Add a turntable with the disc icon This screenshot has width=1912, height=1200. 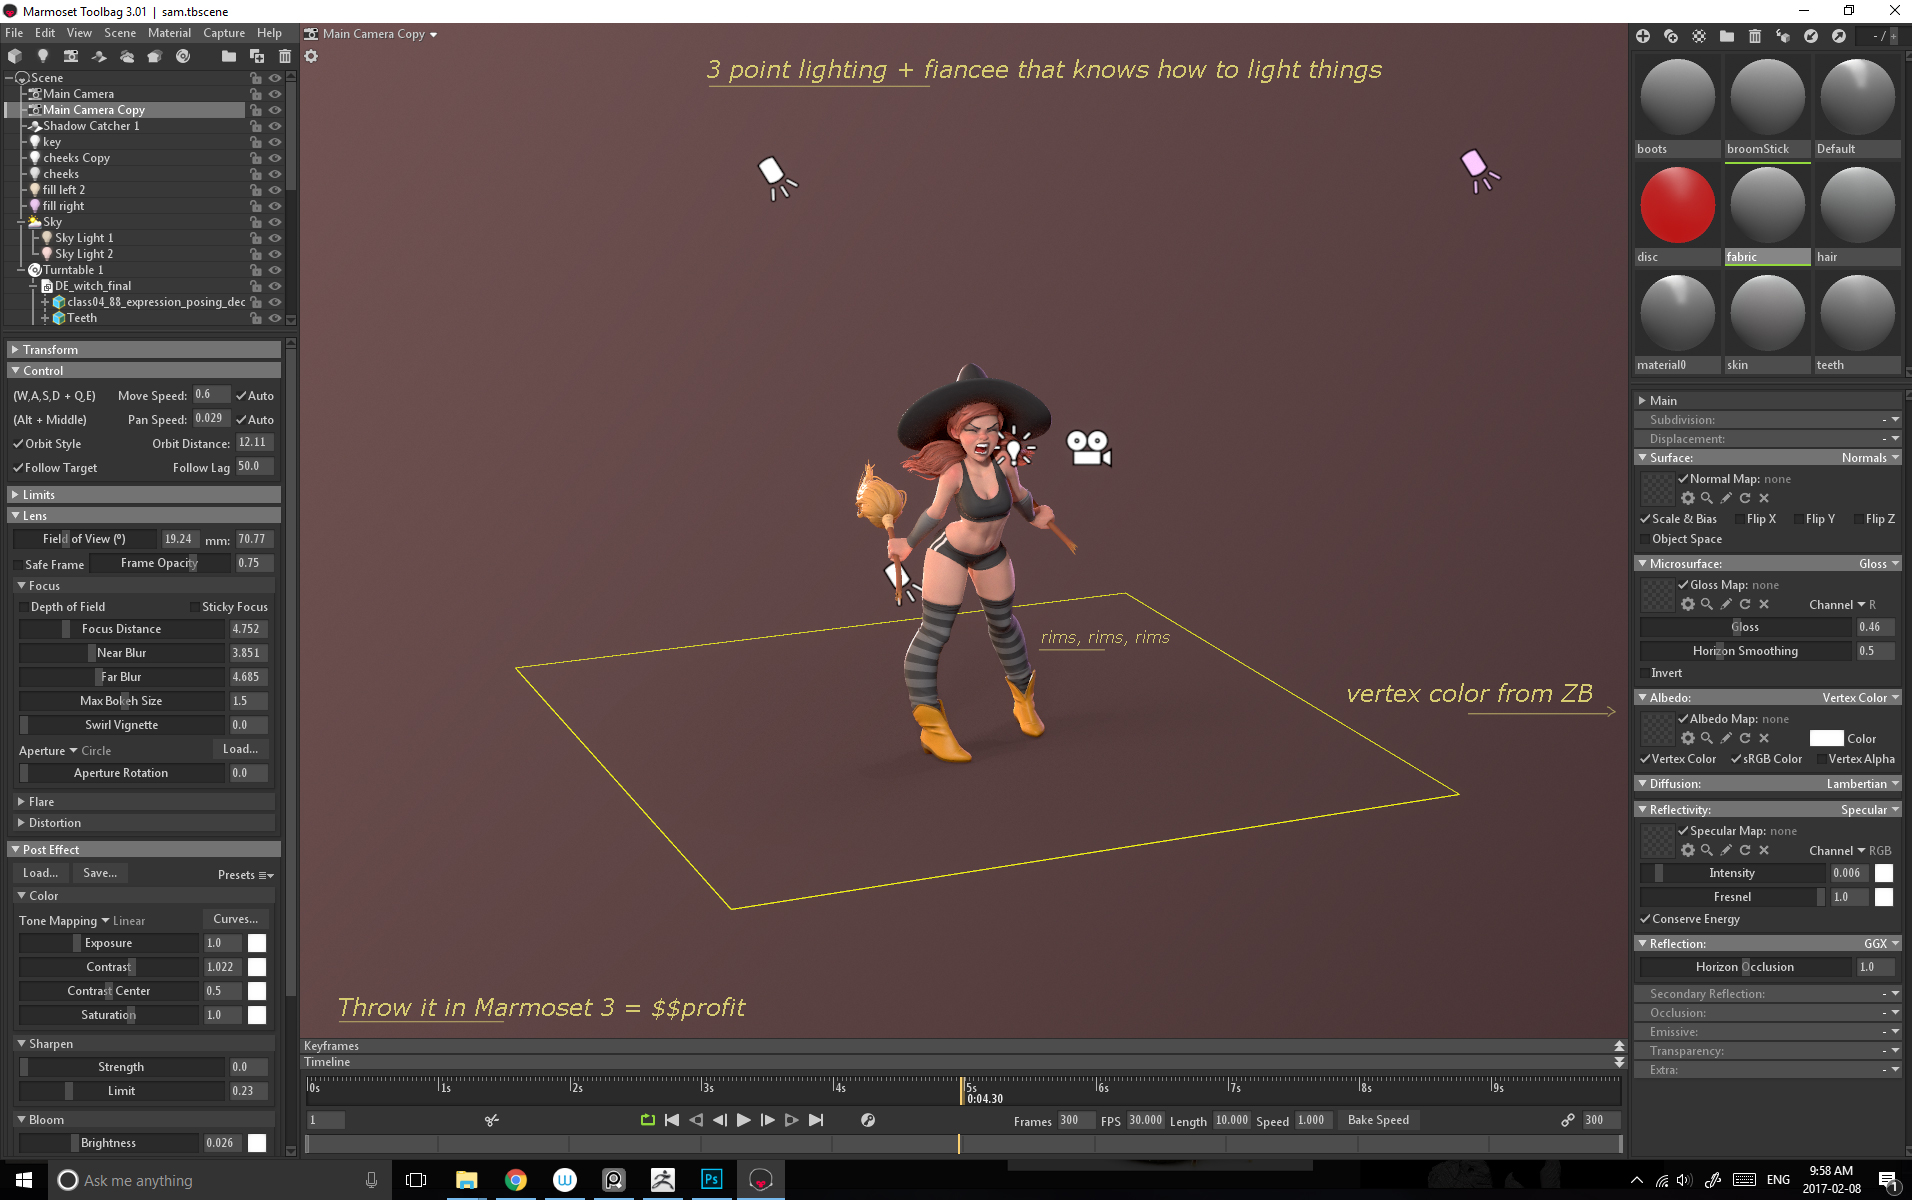click(183, 56)
